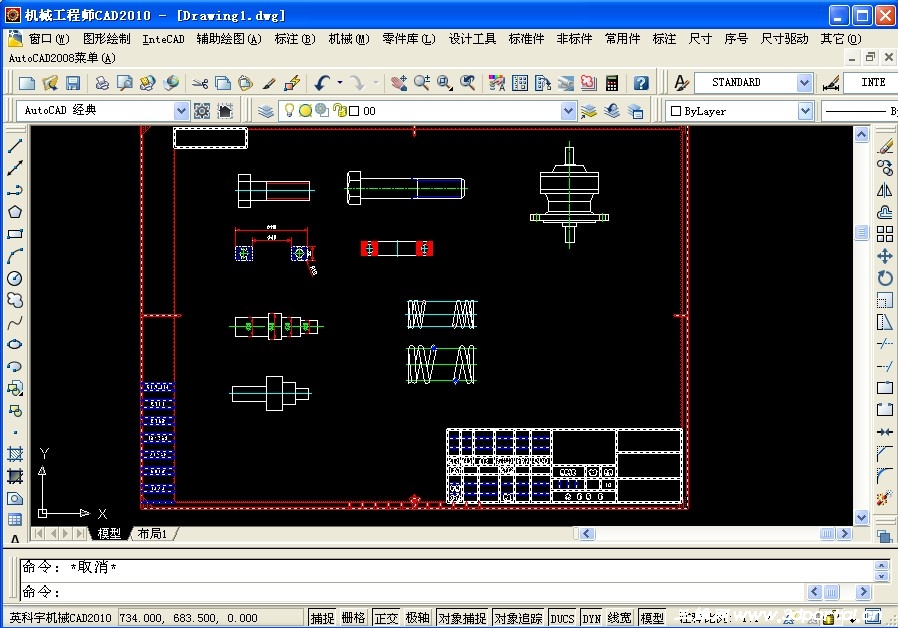Click the vertical scrollbar down arrow
Image resolution: width=898 pixels, height=628 pixels.
click(x=861, y=518)
